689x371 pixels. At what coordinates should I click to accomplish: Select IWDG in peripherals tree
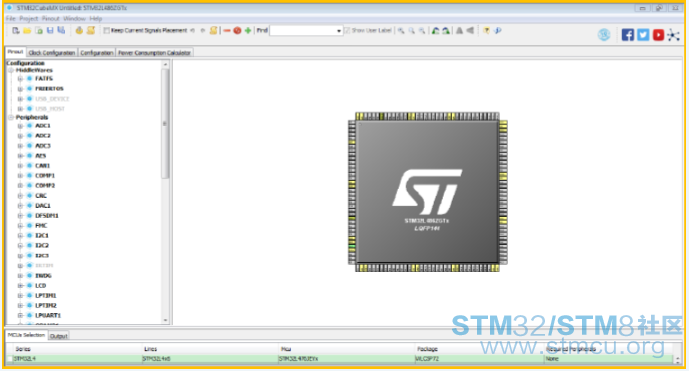[43, 276]
